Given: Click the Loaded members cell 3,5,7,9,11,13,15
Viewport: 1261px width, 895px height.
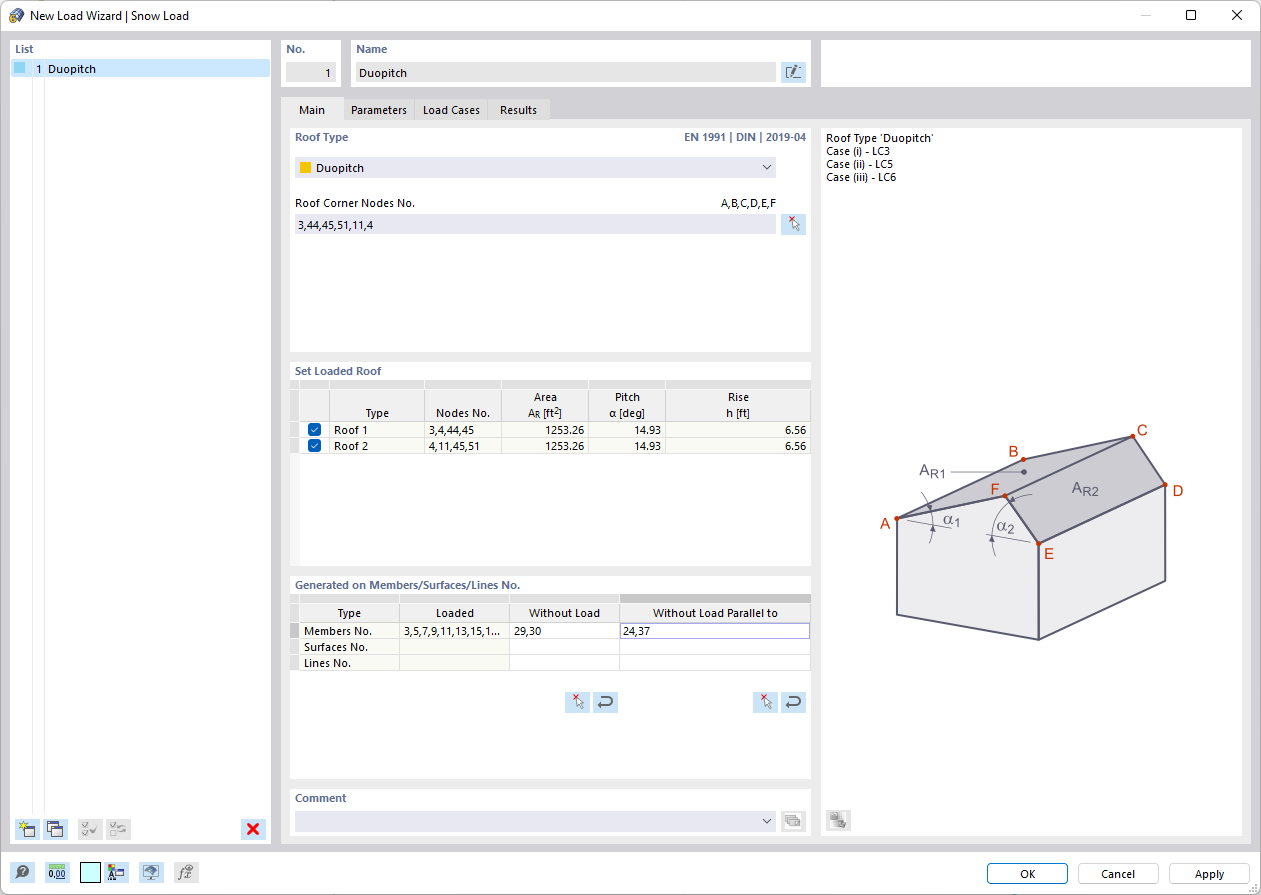Looking at the screenshot, I should coord(454,630).
